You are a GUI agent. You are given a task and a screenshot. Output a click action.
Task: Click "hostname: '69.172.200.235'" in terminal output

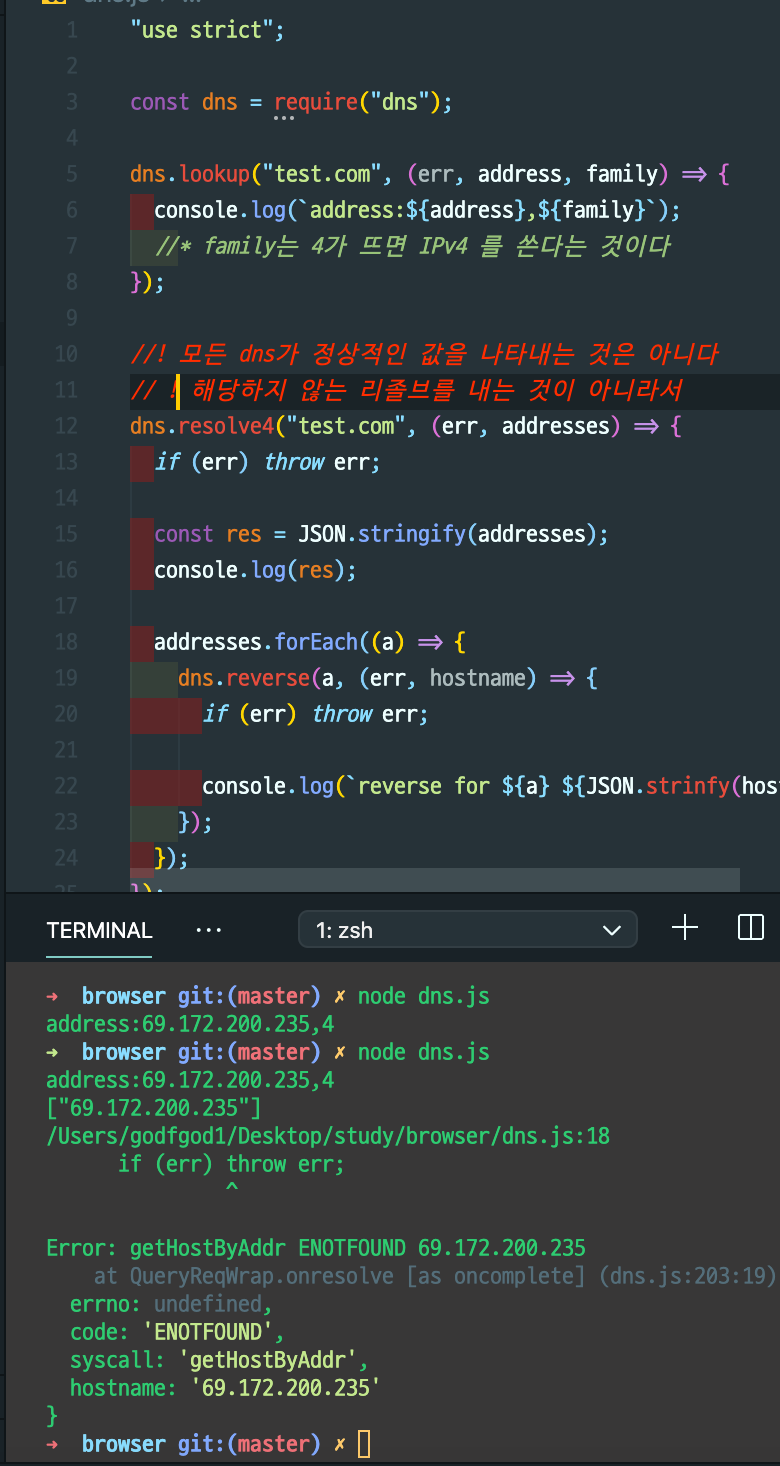(226, 1388)
